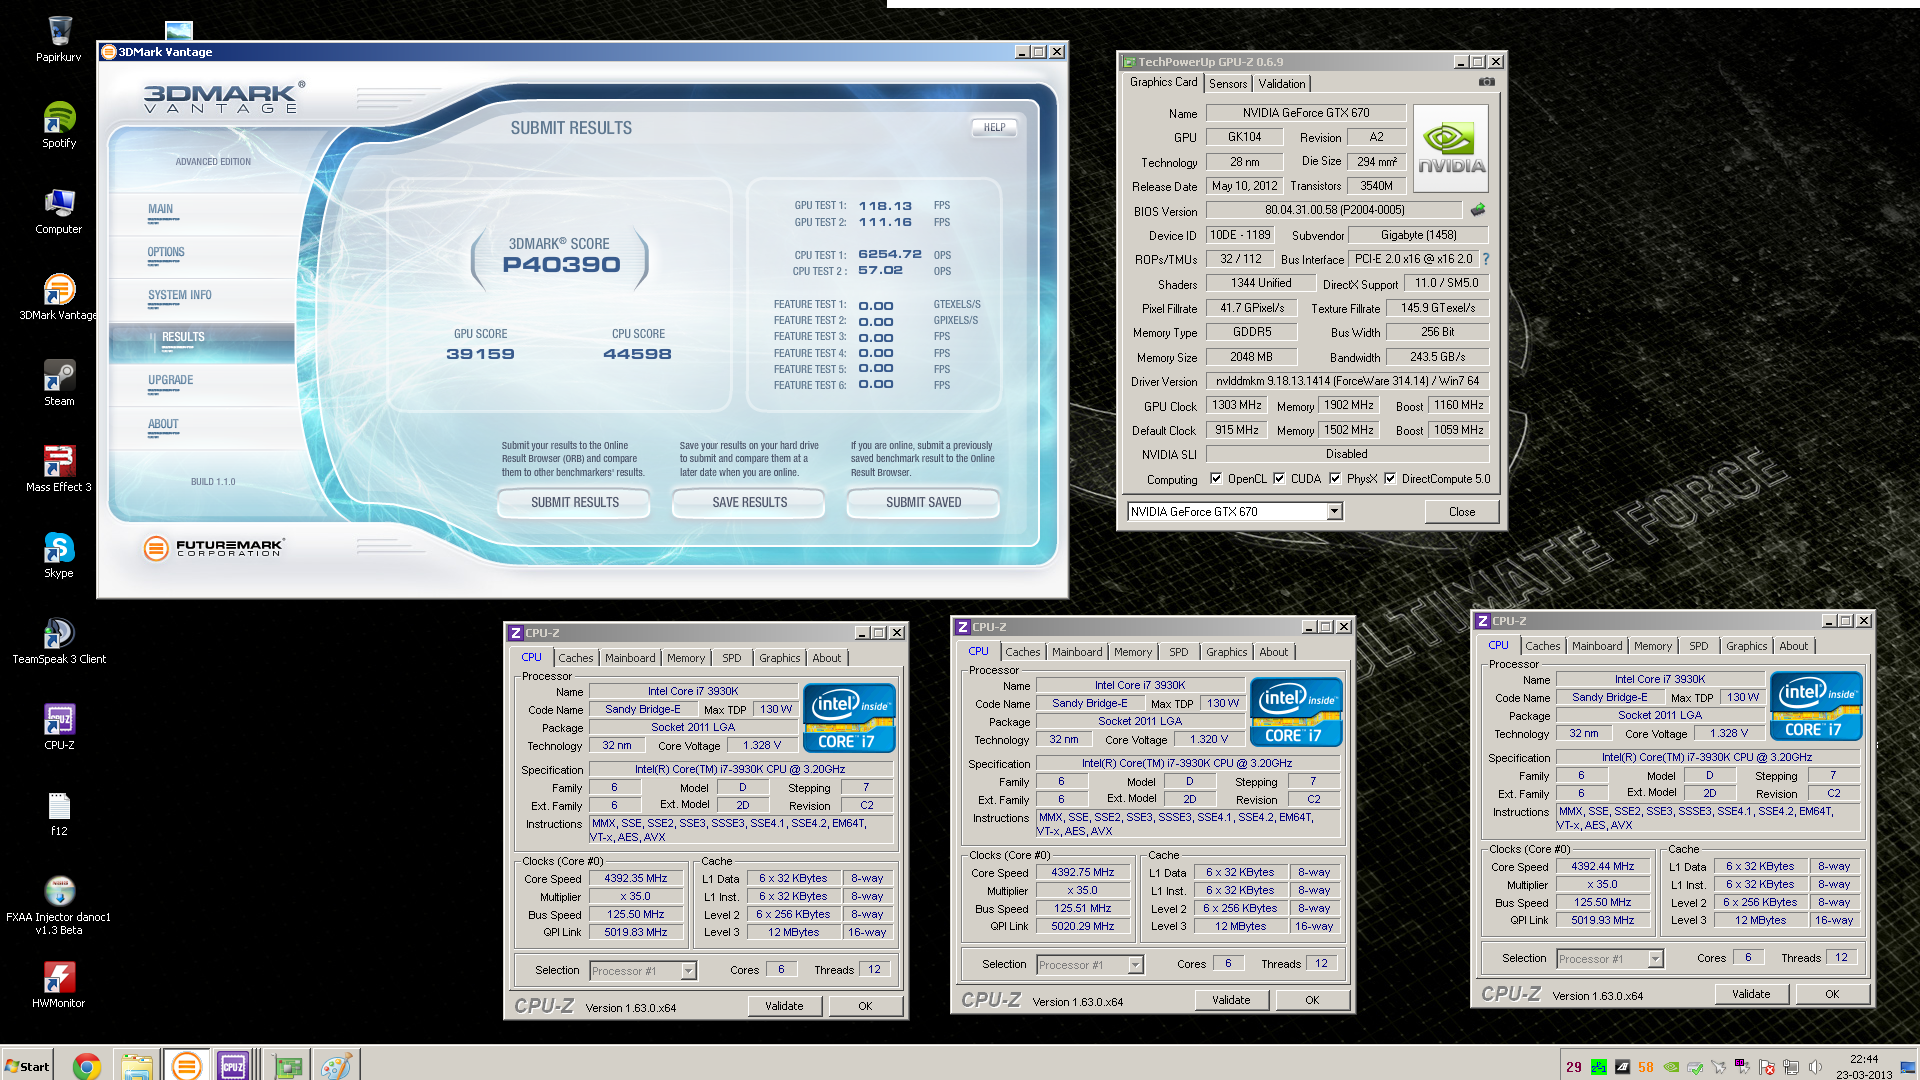
Task: Open UPGRADE in 3DMark Vantage sidebar
Action: click(171, 381)
